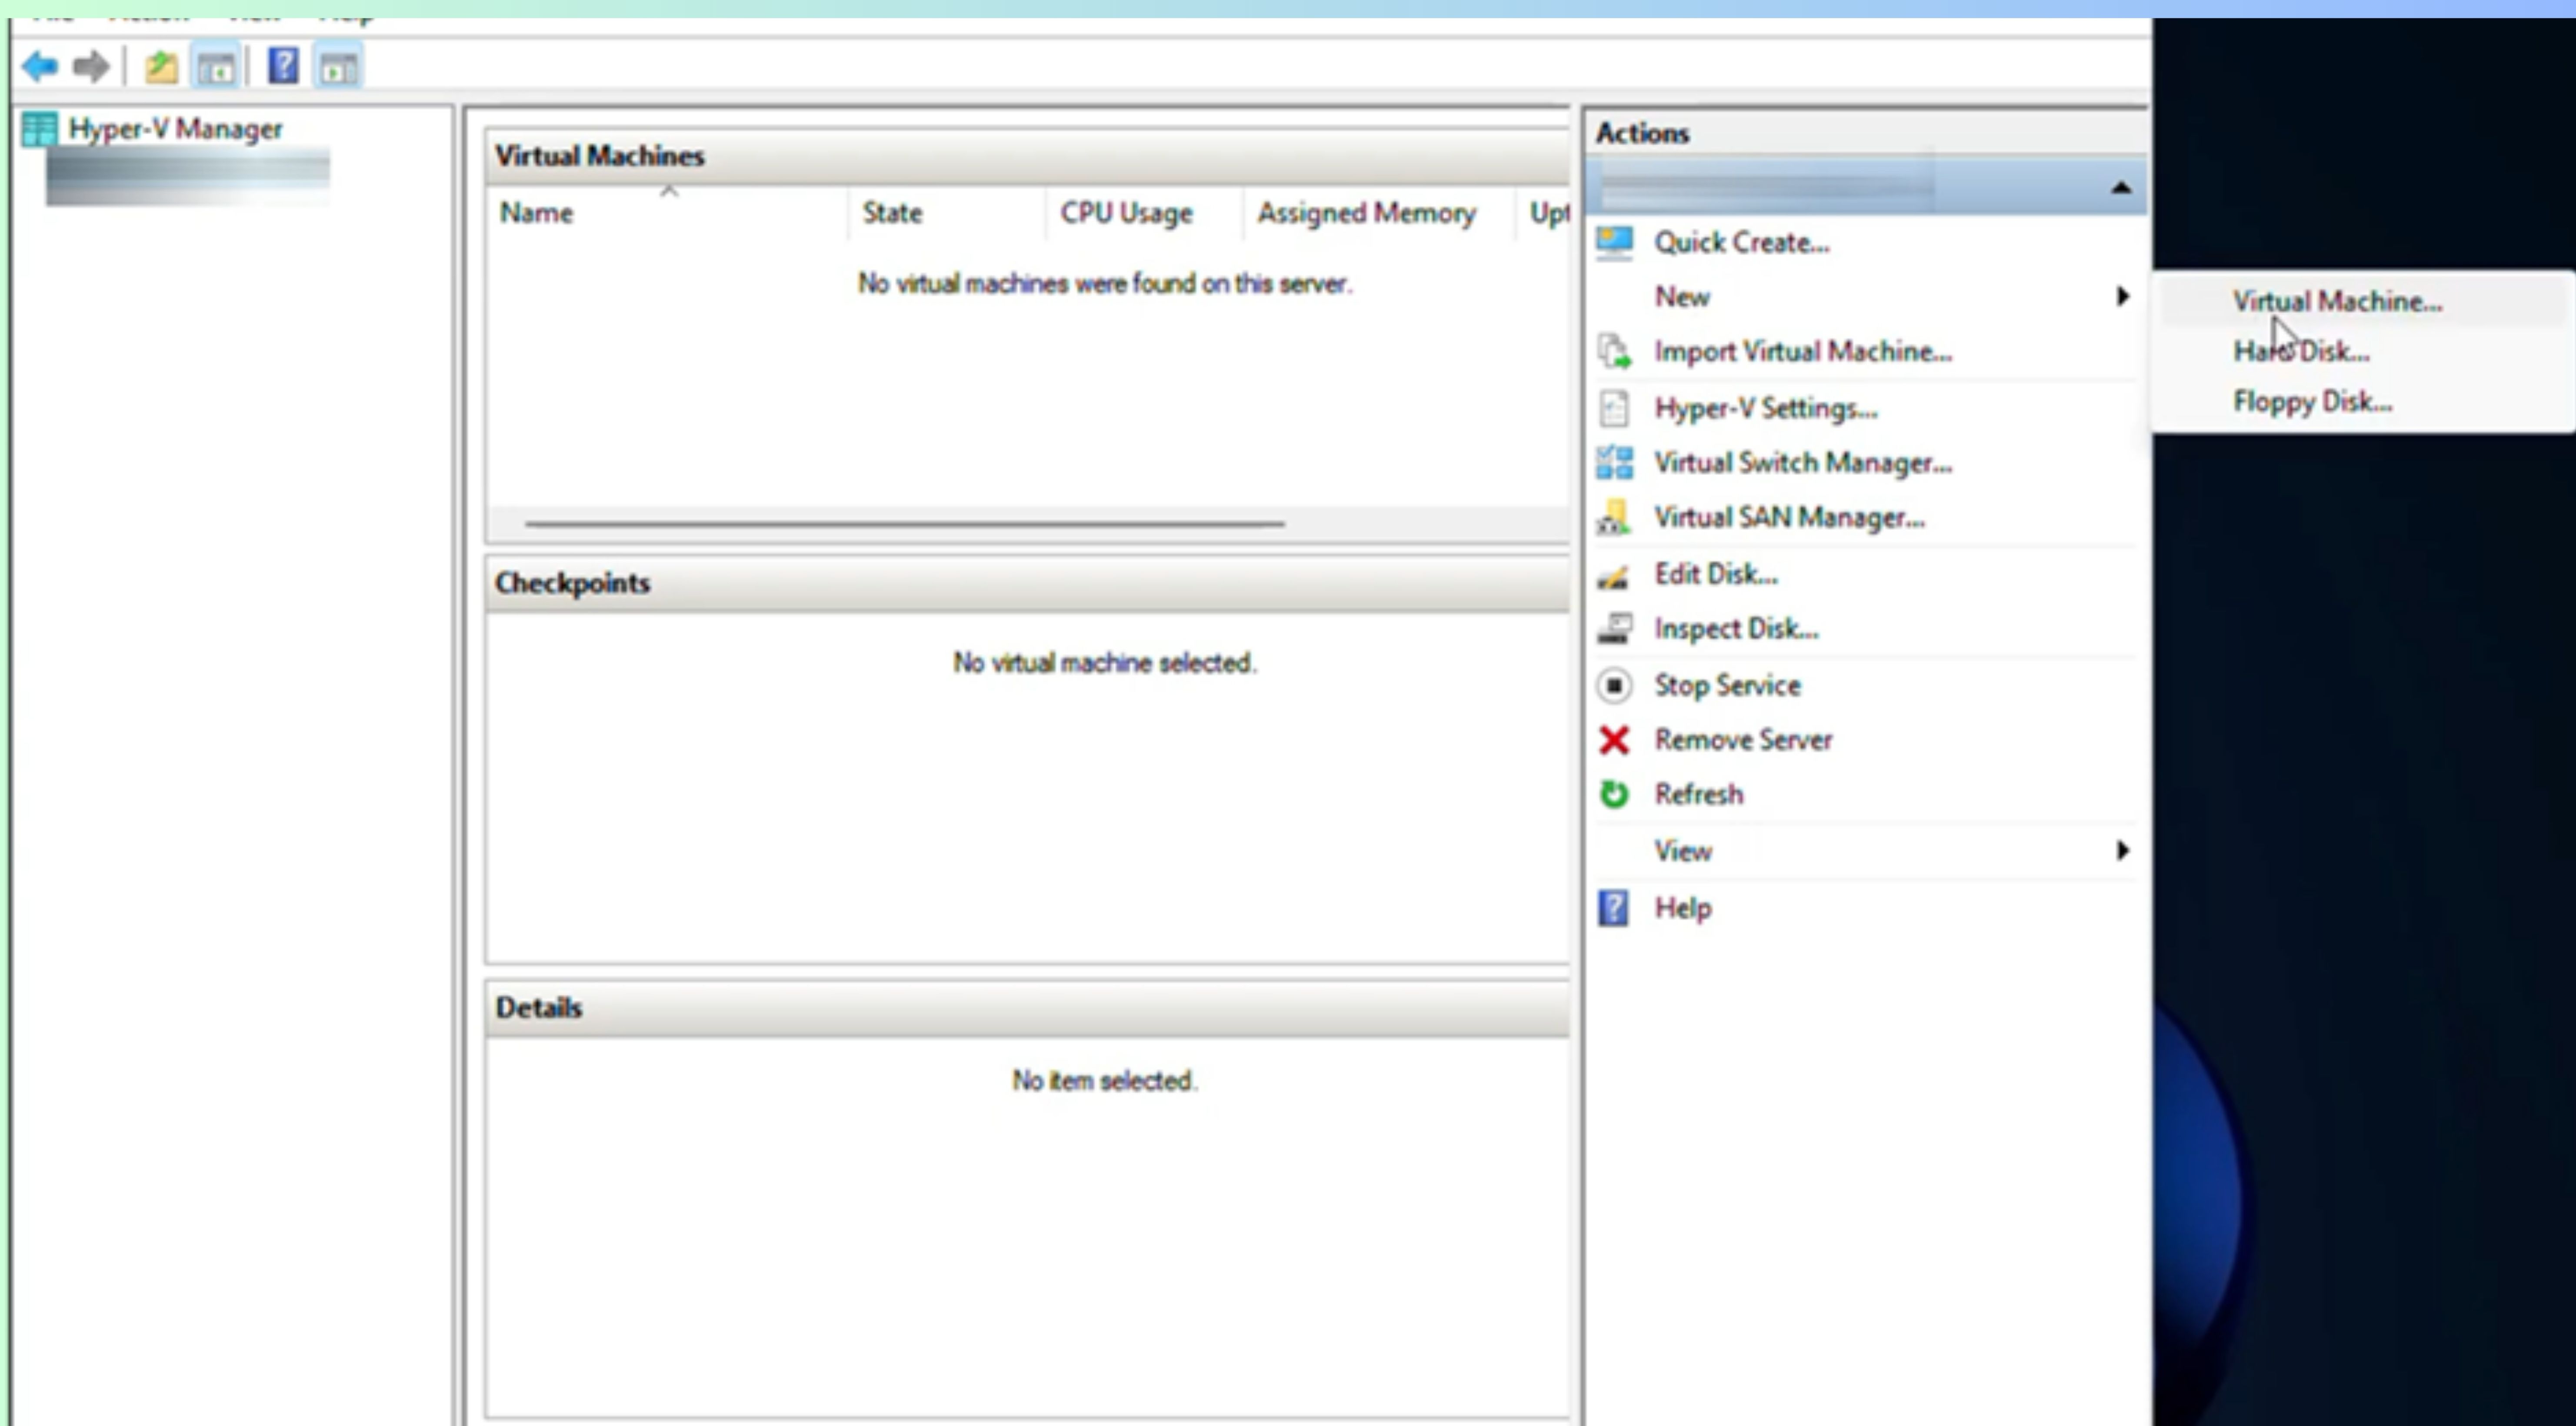Click the Help question mark icon in Actions
Screen dimensions: 2576x1426
1613,908
